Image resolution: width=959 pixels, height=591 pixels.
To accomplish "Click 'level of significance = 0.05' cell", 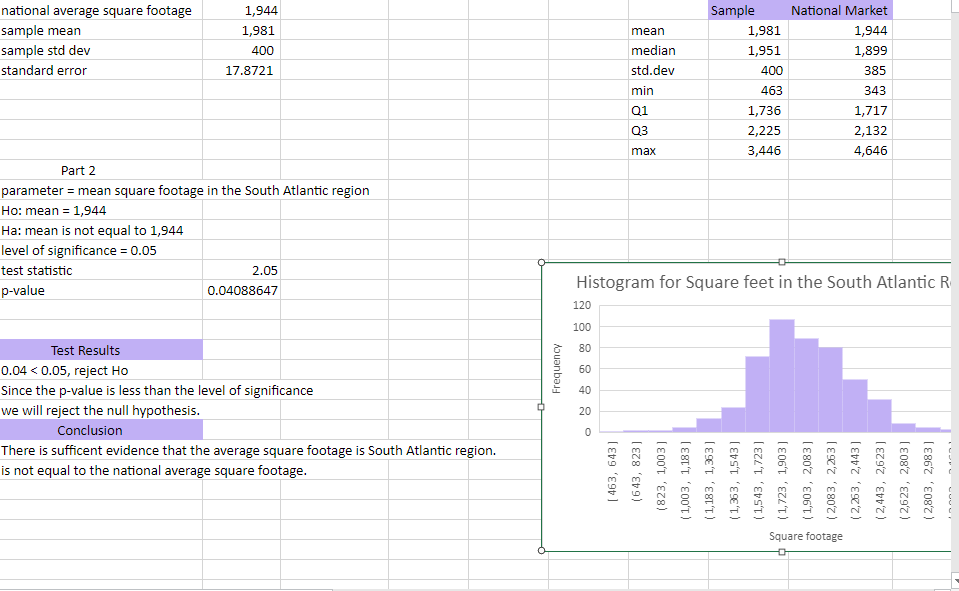I will coord(101,250).
